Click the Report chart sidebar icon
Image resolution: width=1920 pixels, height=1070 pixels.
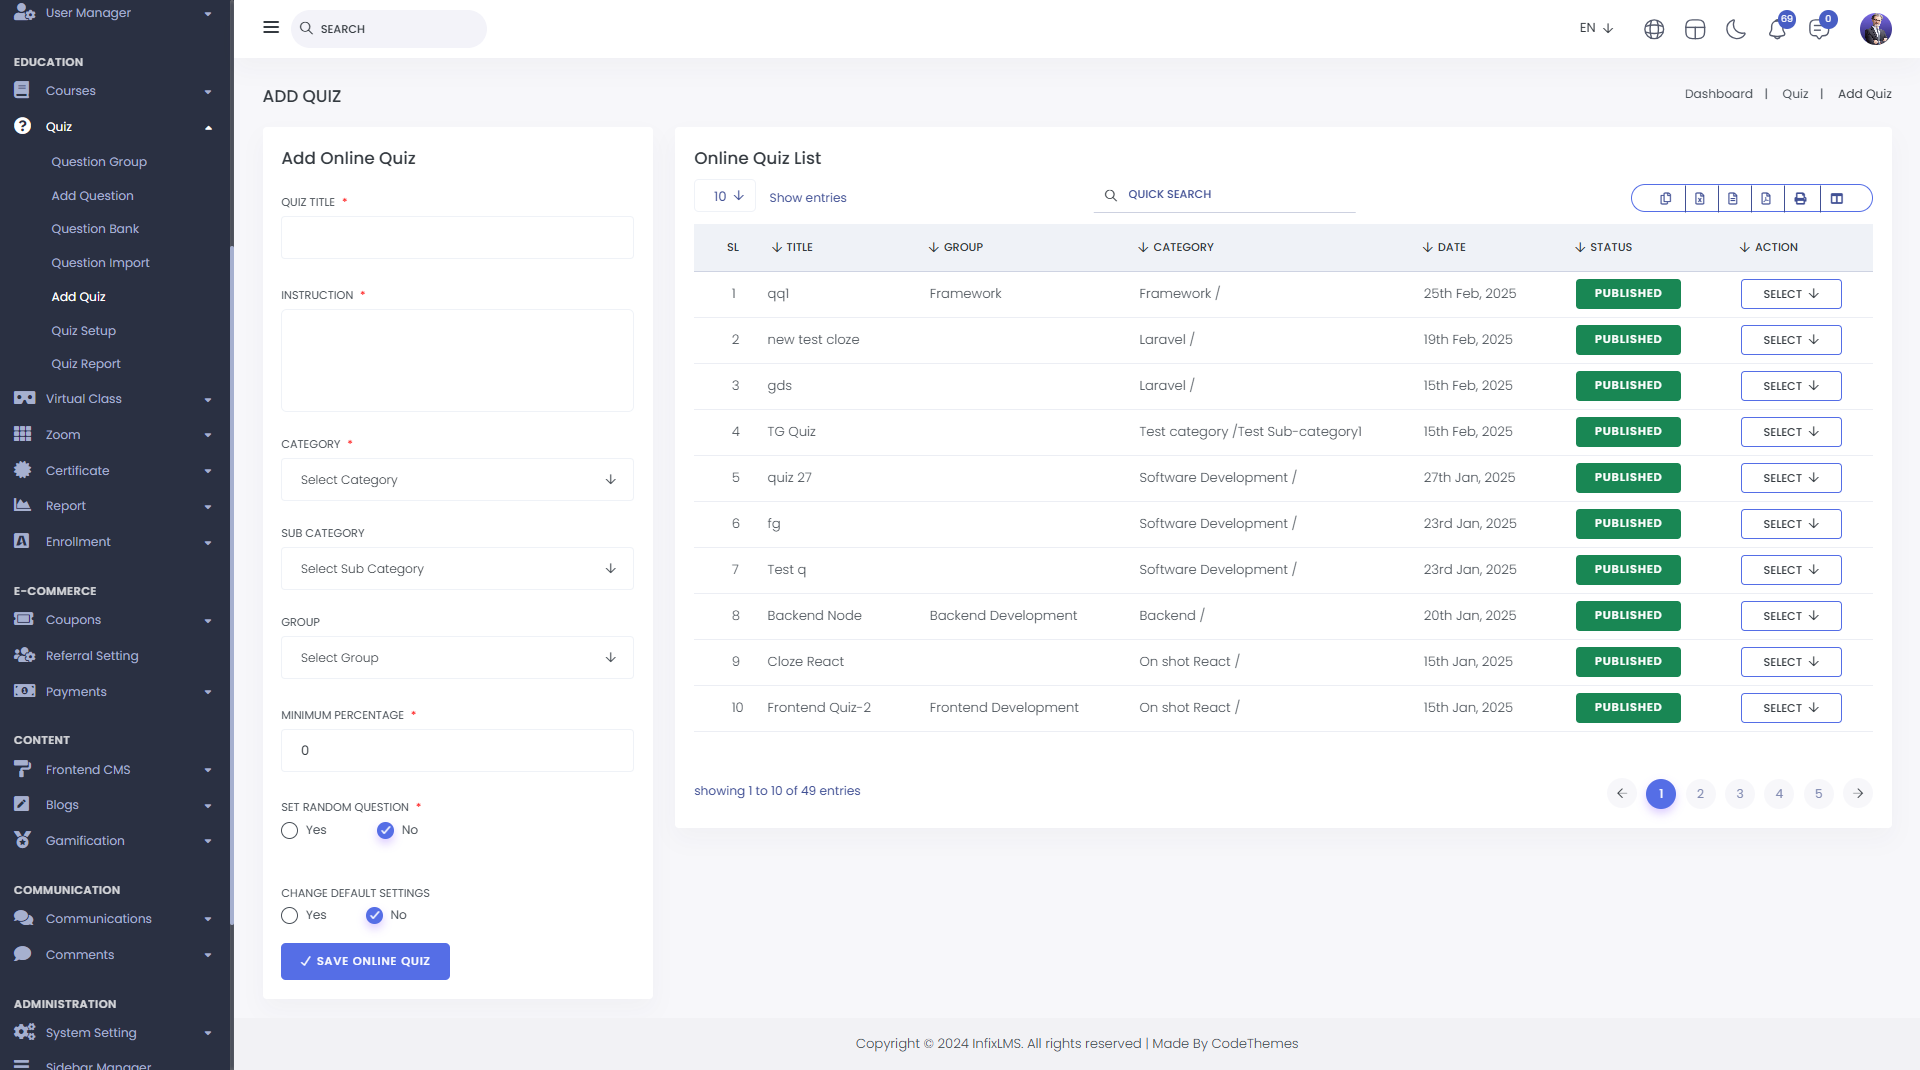(x=22, y=505)
